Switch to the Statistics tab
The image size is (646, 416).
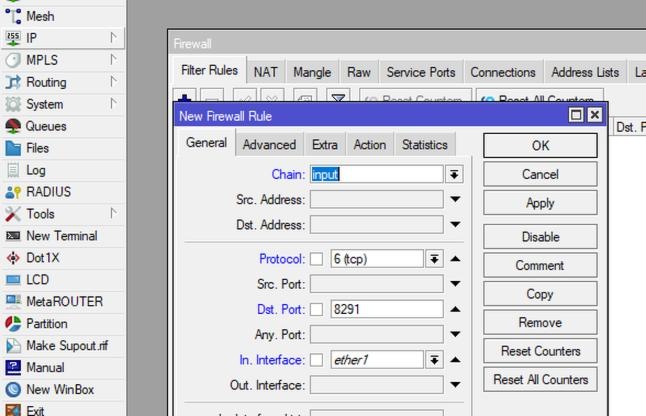coord(425,145)
